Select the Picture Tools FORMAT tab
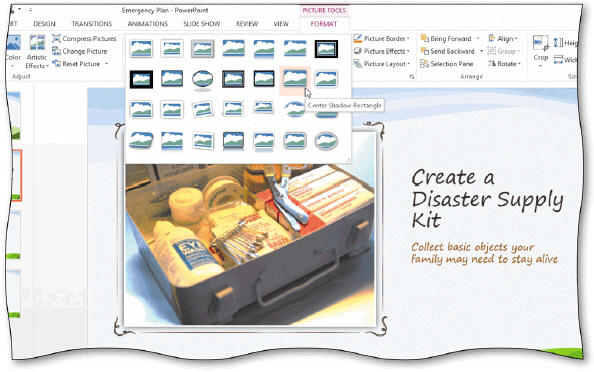 pos(324,24)
